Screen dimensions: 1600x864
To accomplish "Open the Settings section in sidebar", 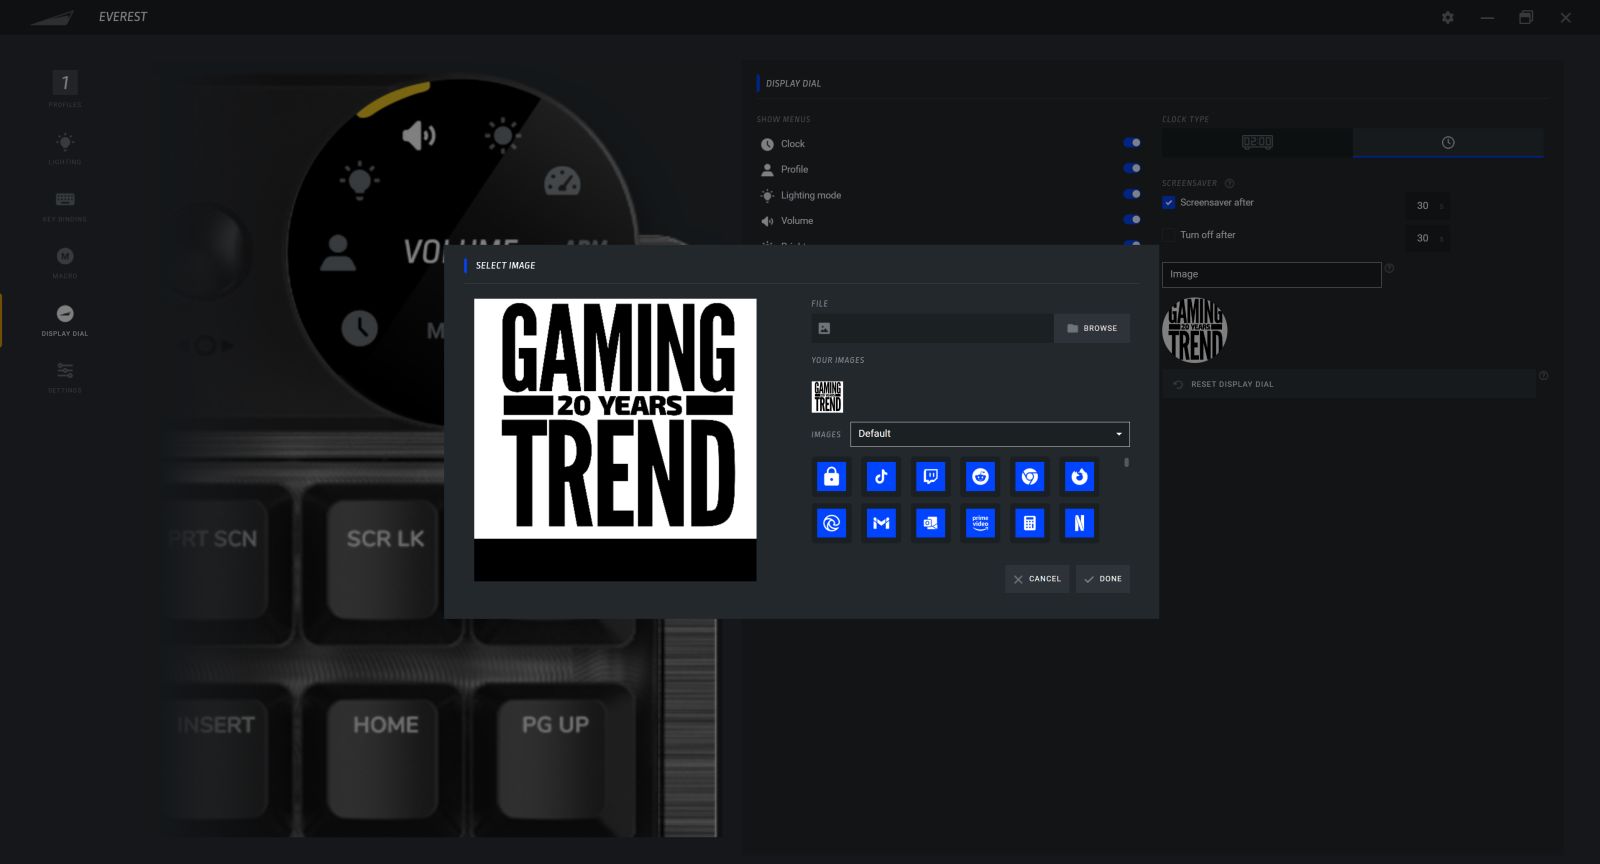I will [x=65, y=376].
